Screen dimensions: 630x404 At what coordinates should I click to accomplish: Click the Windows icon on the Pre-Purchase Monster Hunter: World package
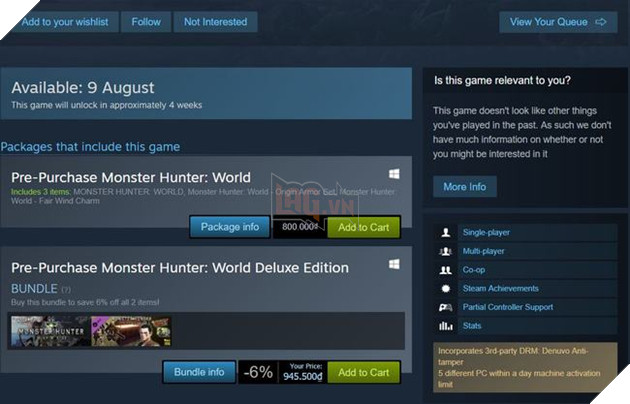[x=394, y=174]
